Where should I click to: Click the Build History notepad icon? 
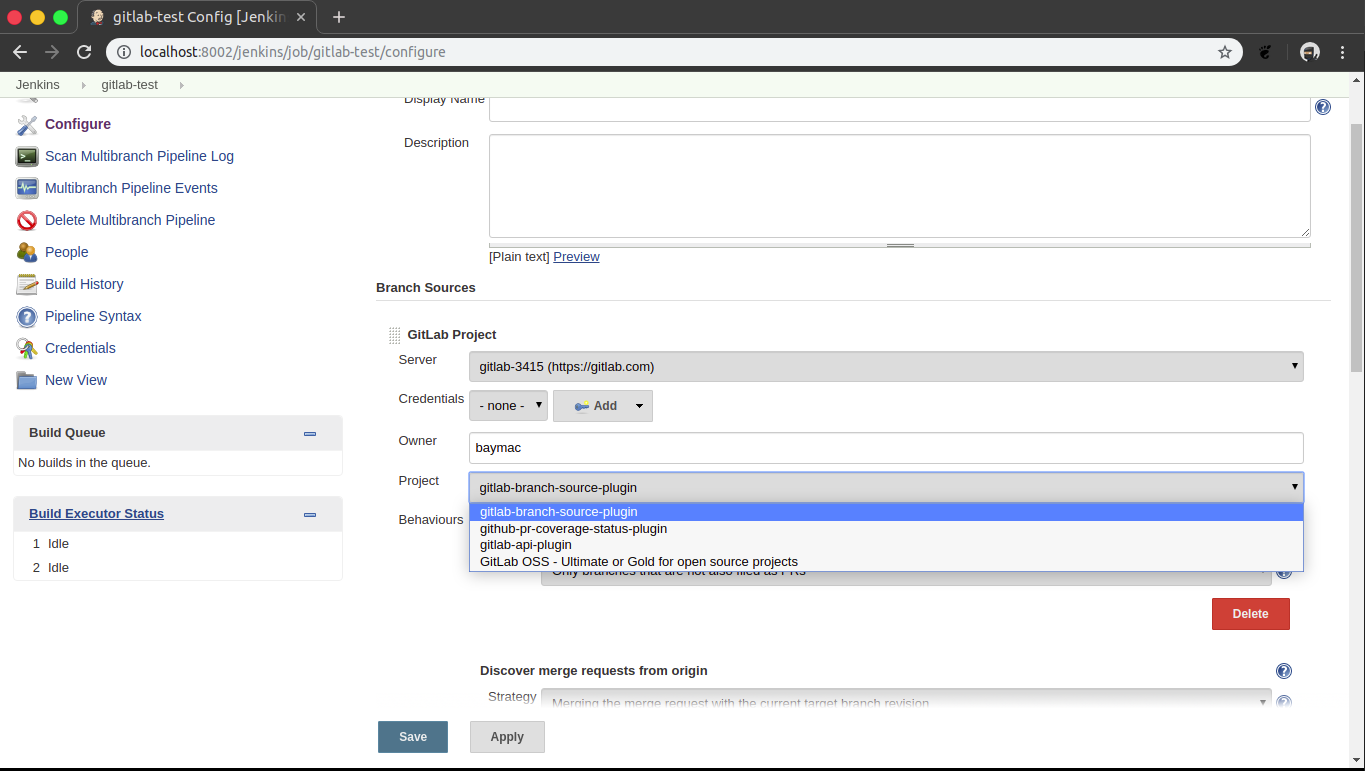click(27, 284)
